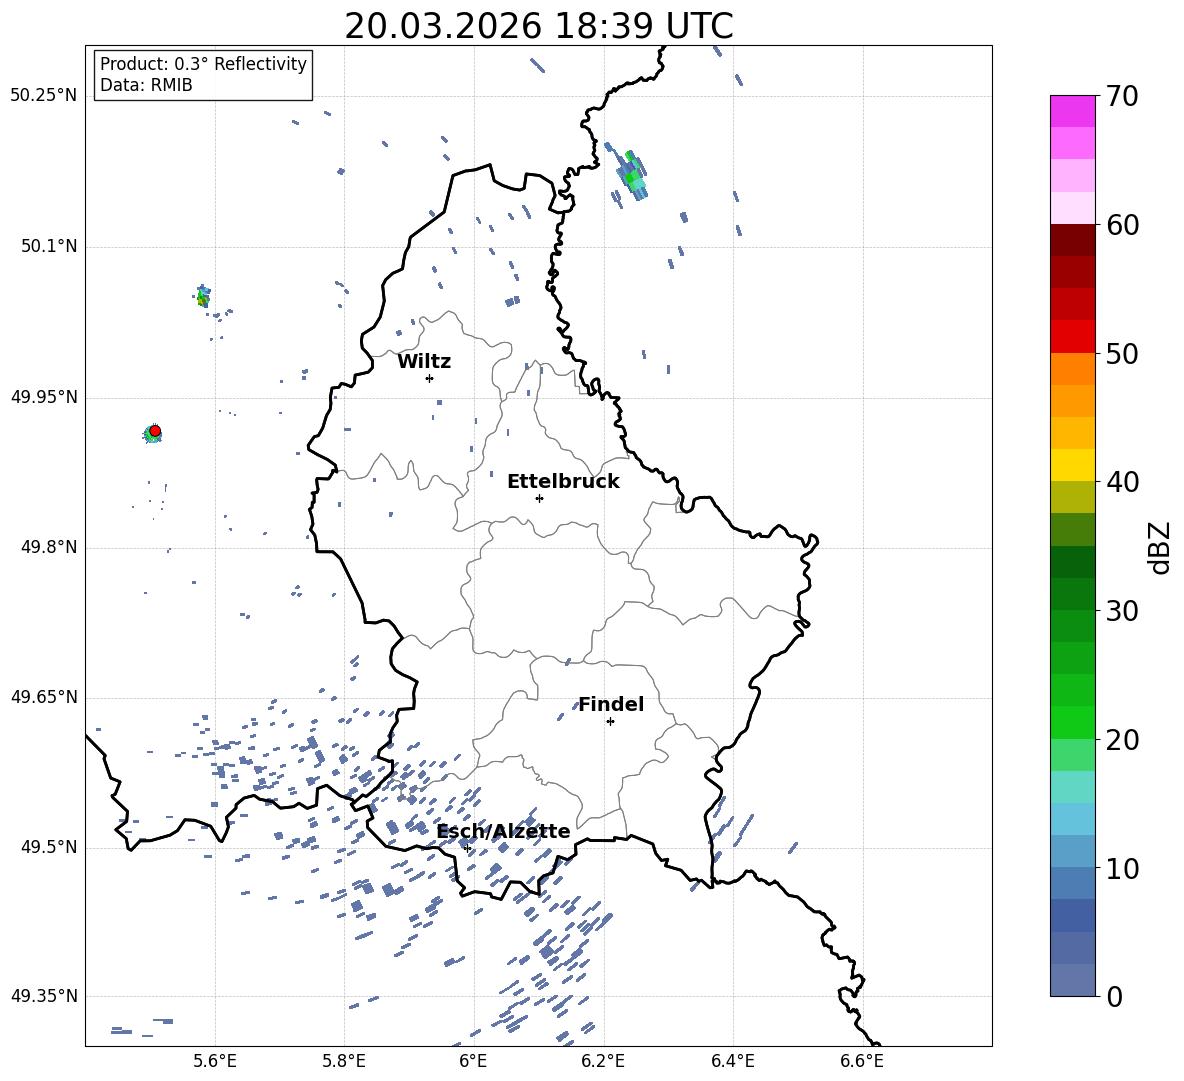The height and width of the screenshot is (1081, 1184).
Task: Click the cross marker below Findel
Action: (610, 722)
